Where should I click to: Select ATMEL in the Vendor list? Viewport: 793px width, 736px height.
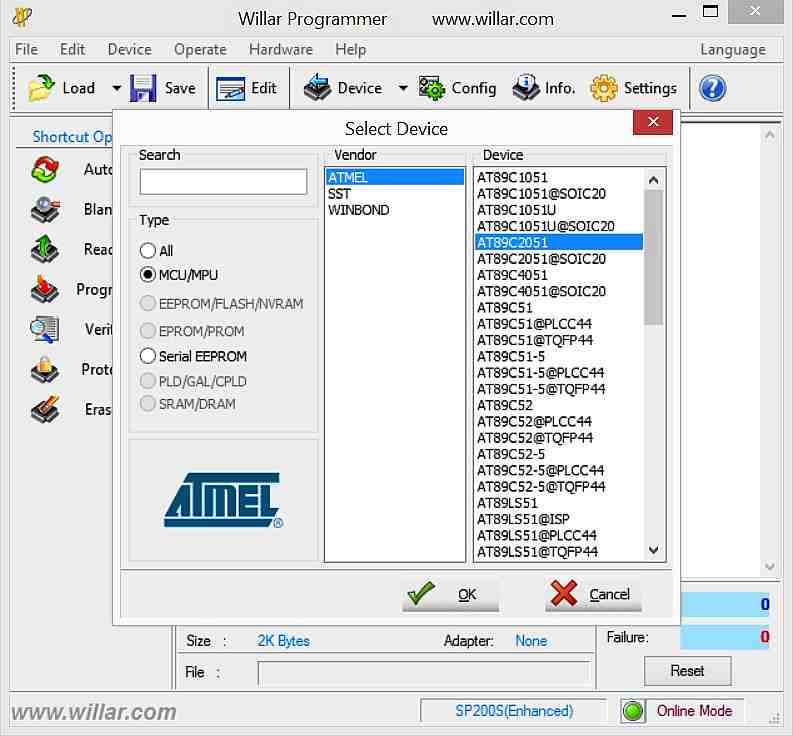click(x=394, y=177)
